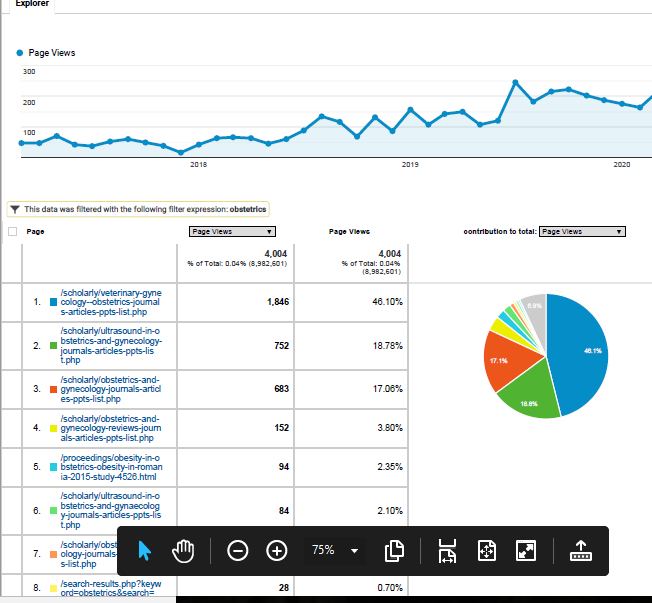Click the share upload icon

point(580,551)
